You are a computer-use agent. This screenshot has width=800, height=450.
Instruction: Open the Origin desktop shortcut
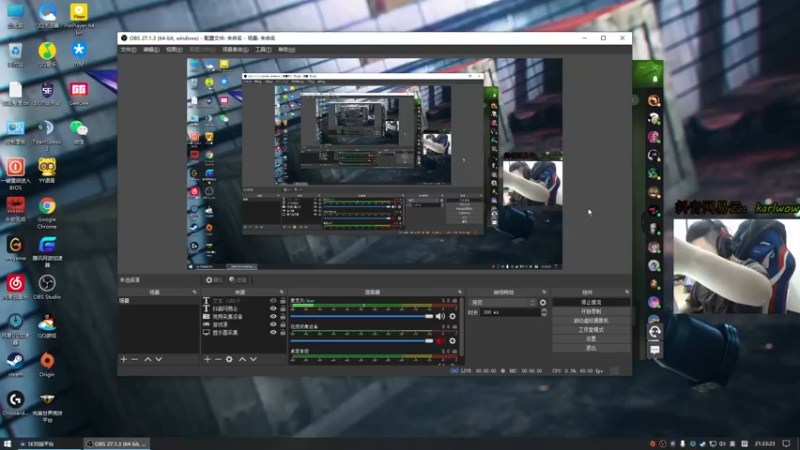[x=47, y=365]
